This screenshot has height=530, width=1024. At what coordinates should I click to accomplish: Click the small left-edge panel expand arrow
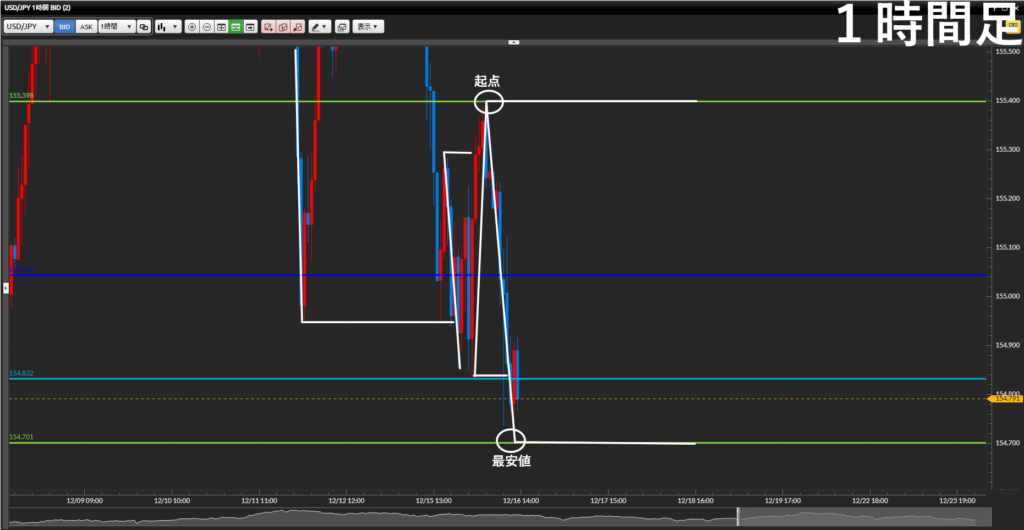tap(4, 288)
